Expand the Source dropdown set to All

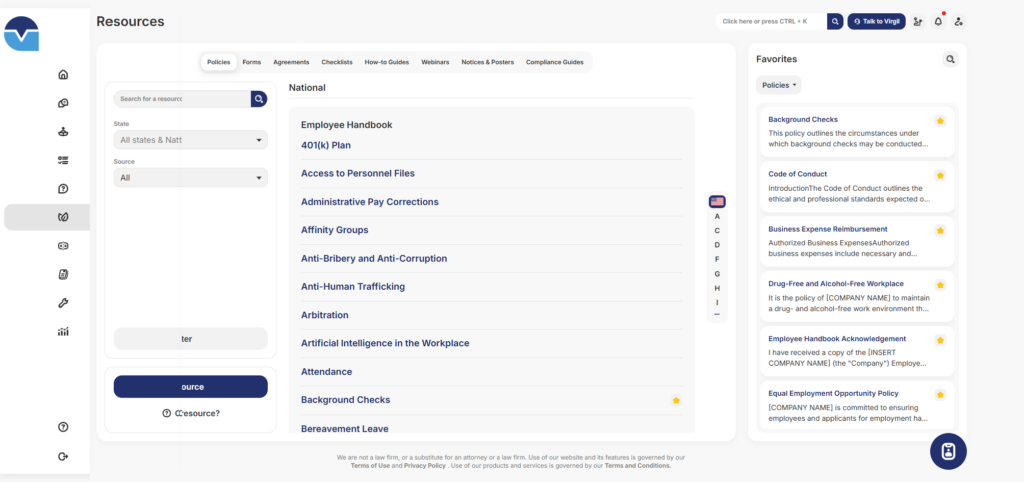[190, 178]
